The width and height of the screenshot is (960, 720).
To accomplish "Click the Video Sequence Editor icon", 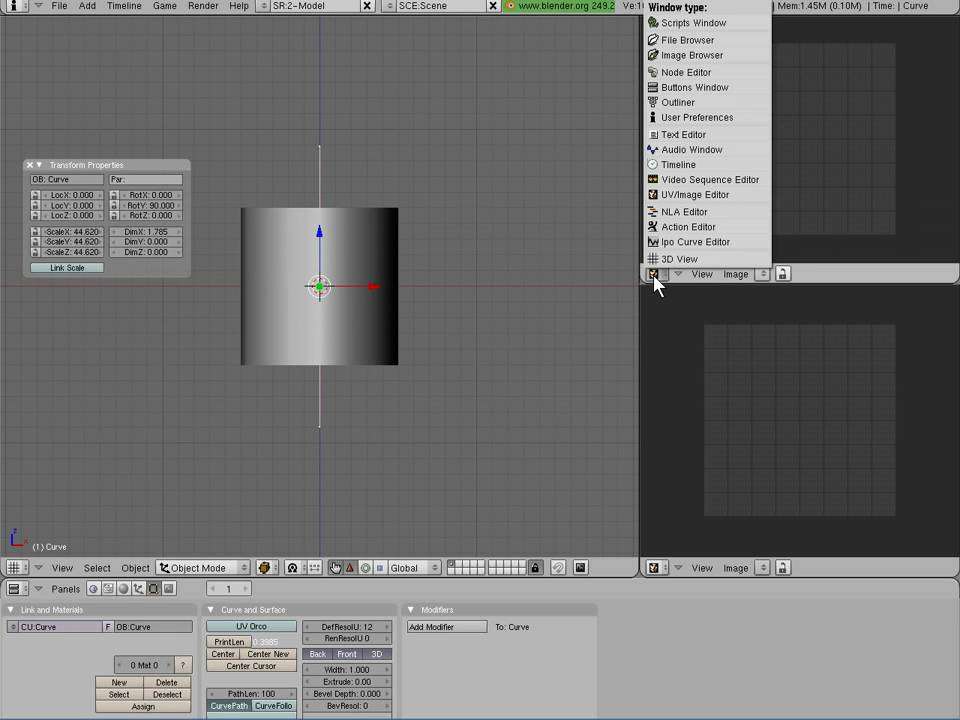I will point(653,179).
